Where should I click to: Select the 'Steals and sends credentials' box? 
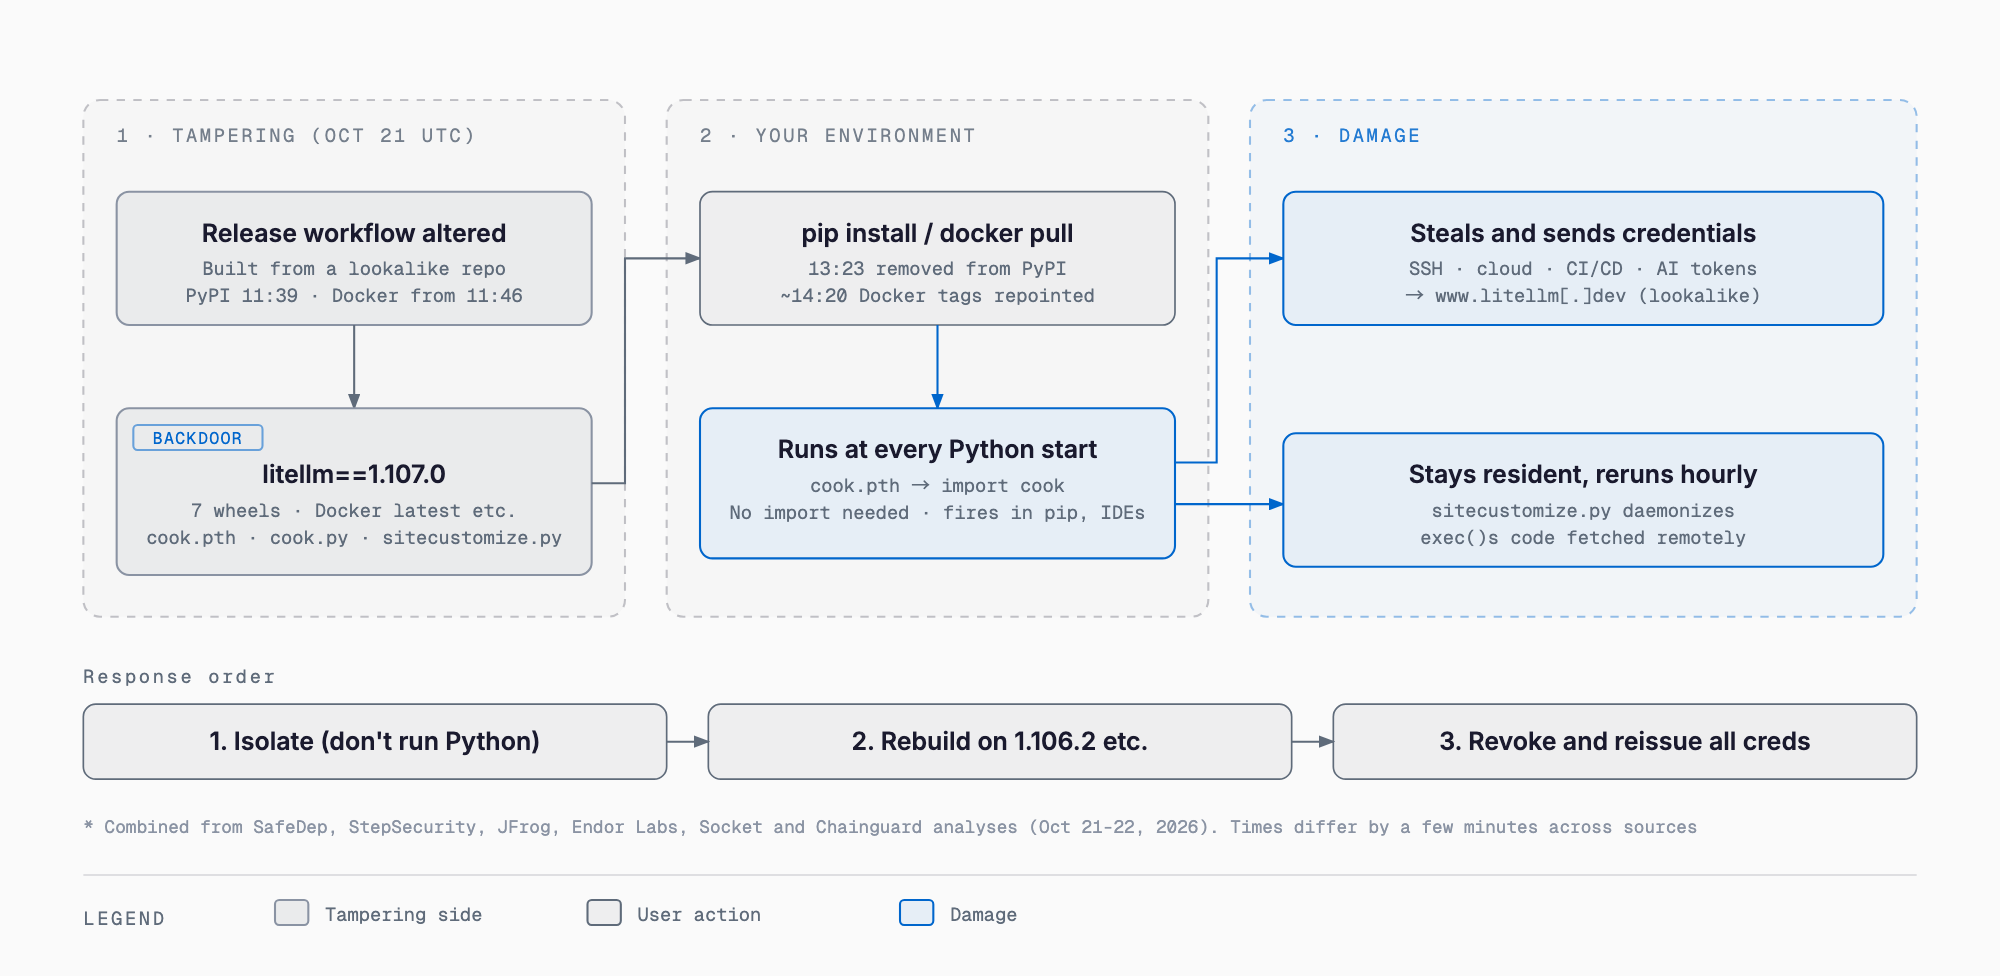1583,258
